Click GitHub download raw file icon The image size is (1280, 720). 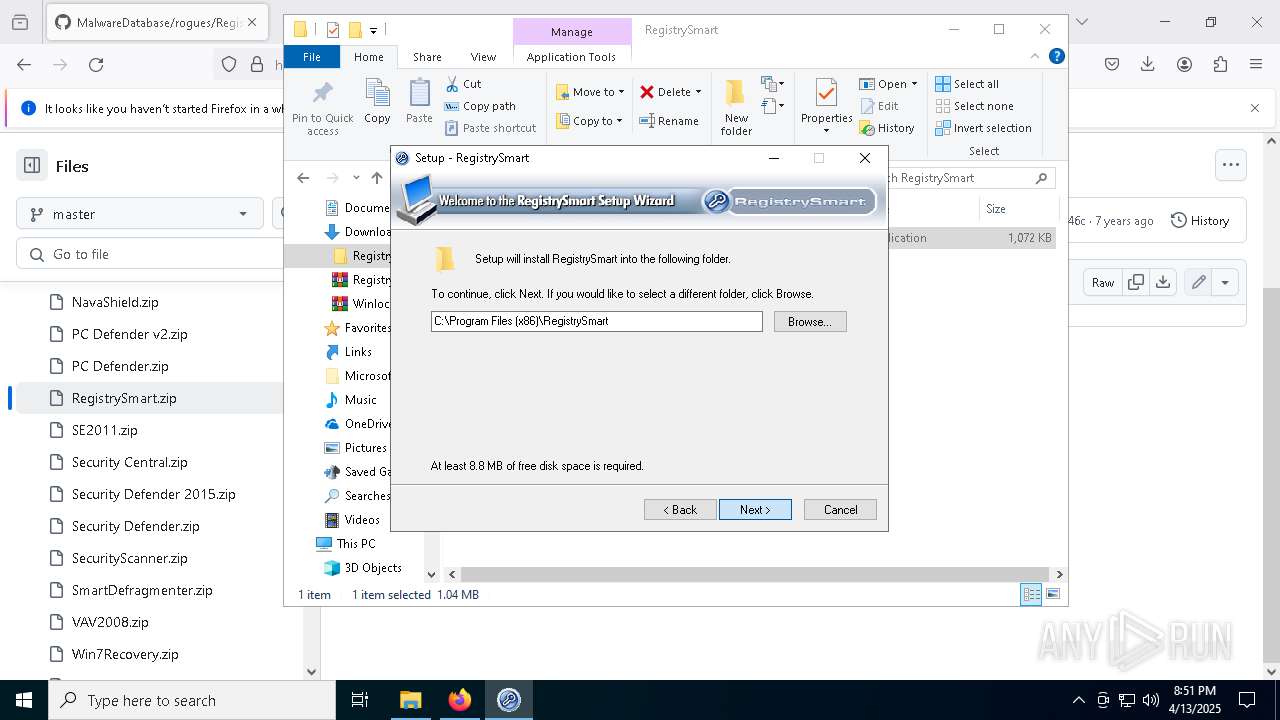pyautogui.click(x=1163, y=282)
